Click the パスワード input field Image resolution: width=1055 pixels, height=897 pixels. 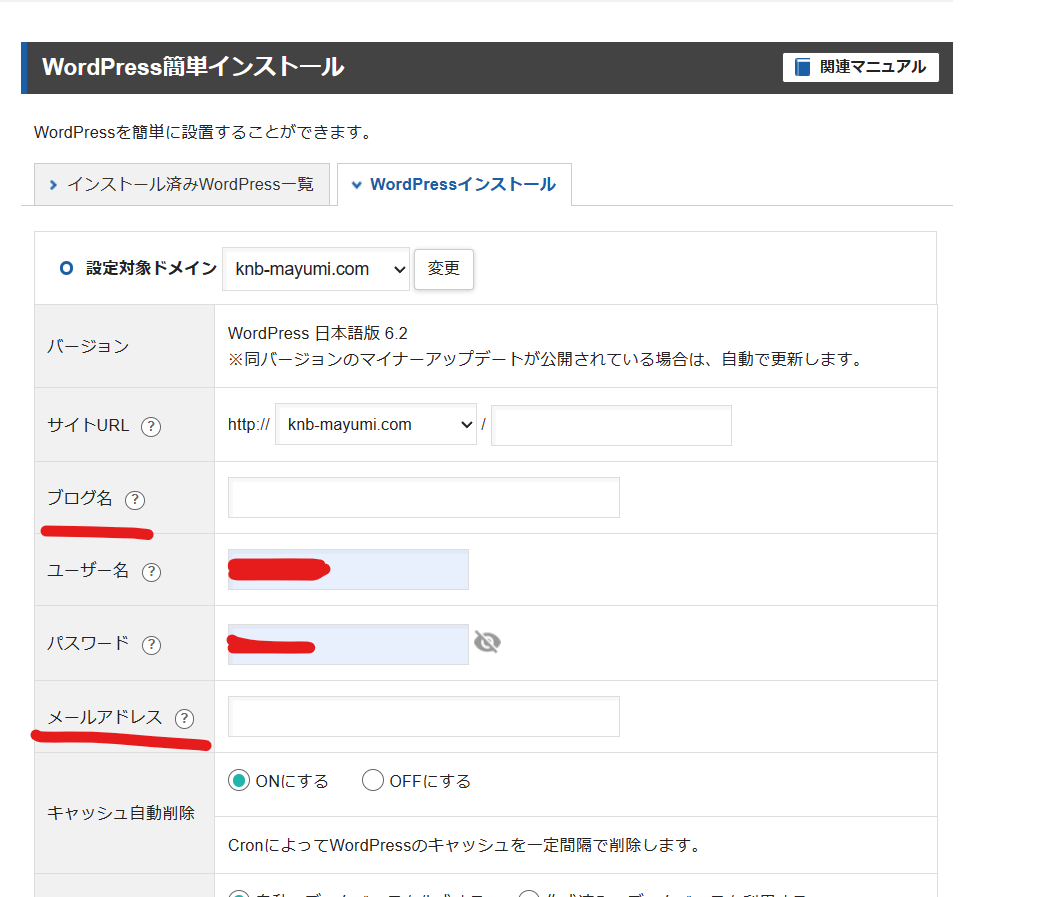point(349,645)
